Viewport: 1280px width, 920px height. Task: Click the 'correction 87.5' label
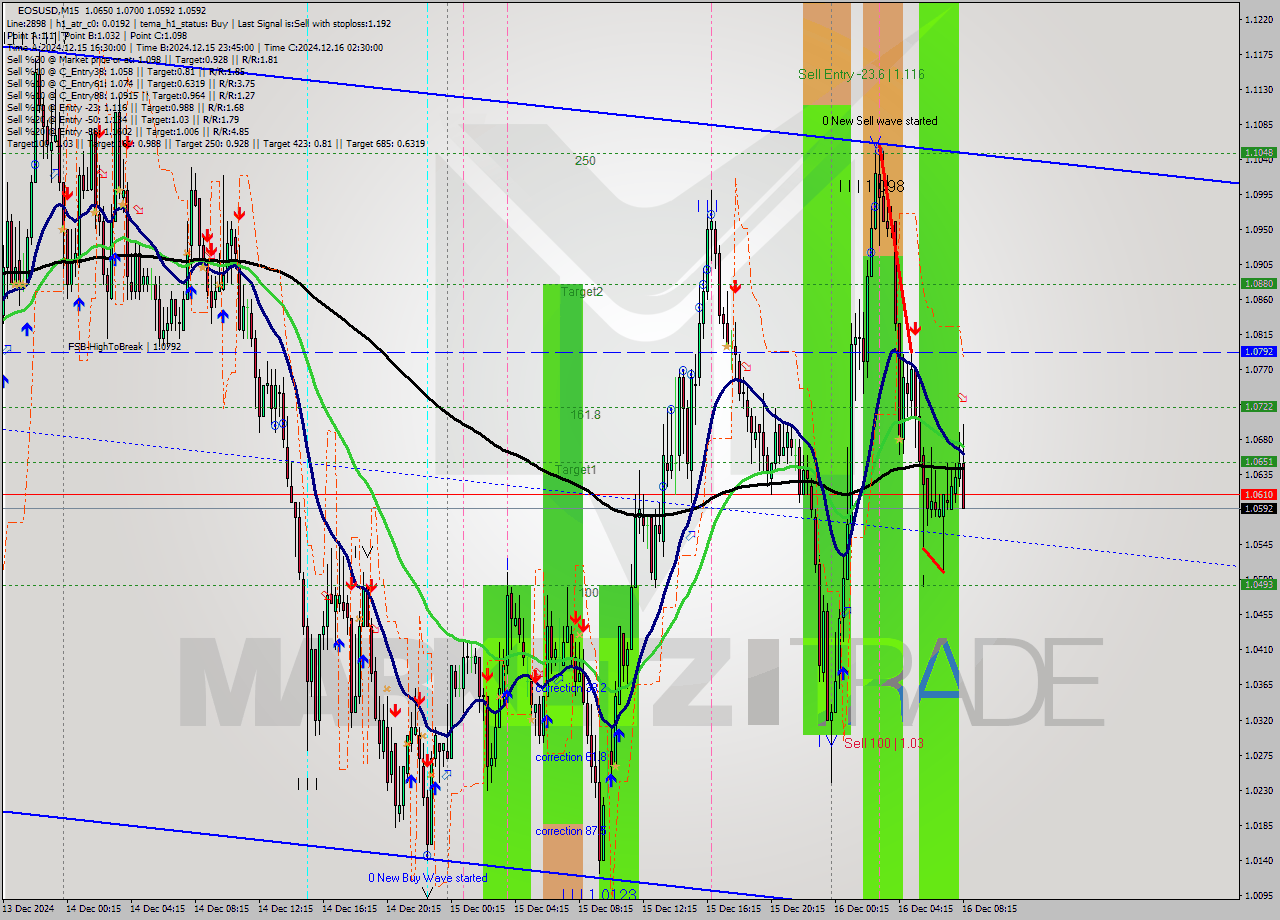point(570,831)
